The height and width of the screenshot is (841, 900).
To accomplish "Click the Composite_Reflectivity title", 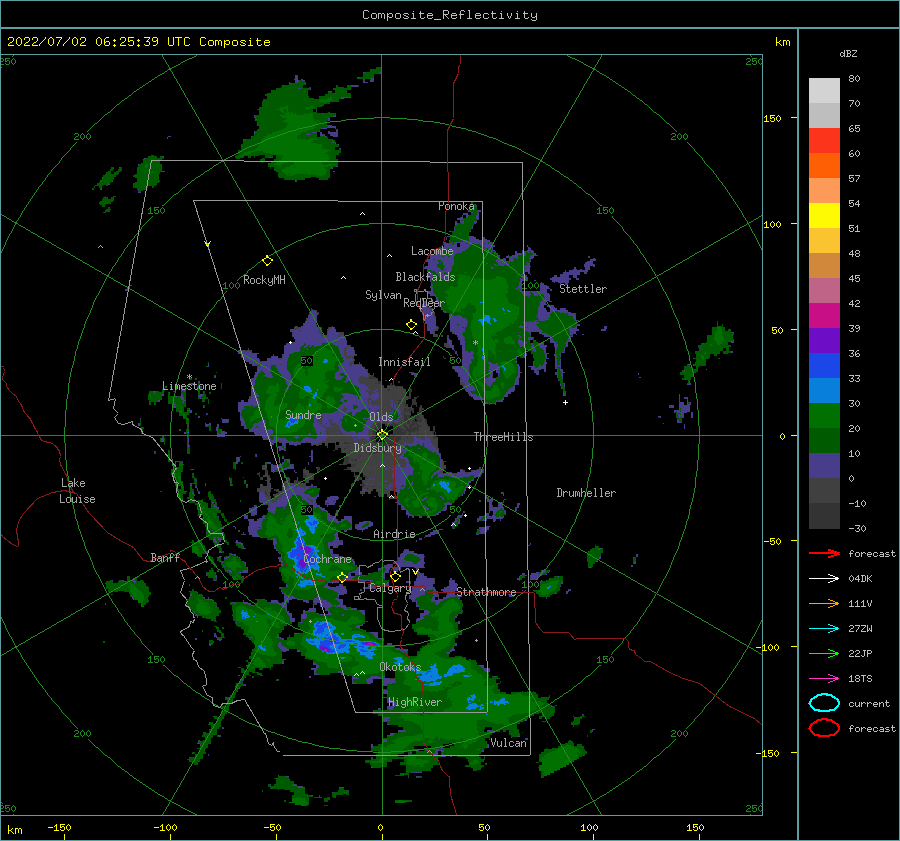I will [450, 15].
